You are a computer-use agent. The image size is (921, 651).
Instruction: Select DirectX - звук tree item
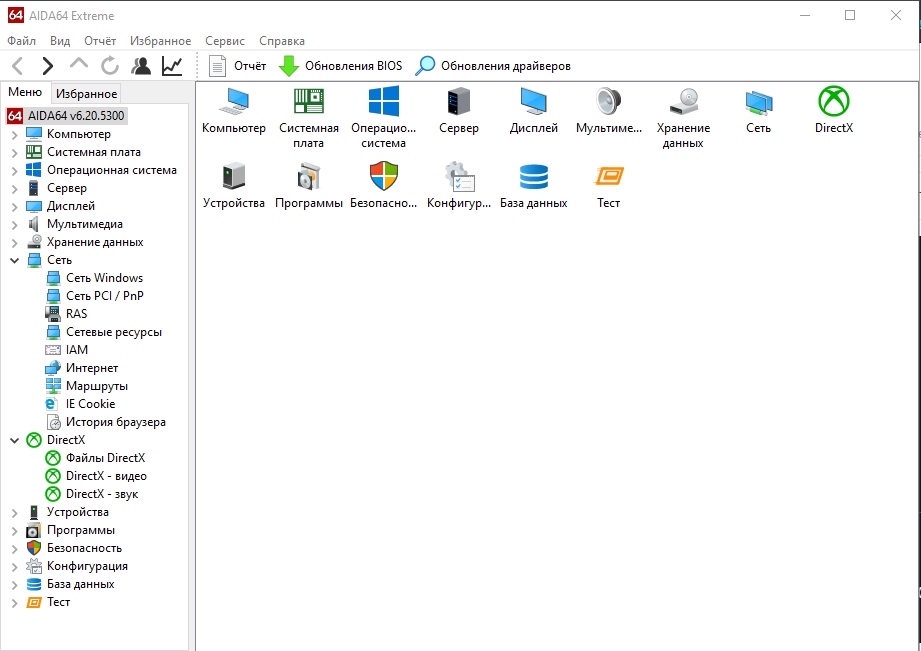92,494
